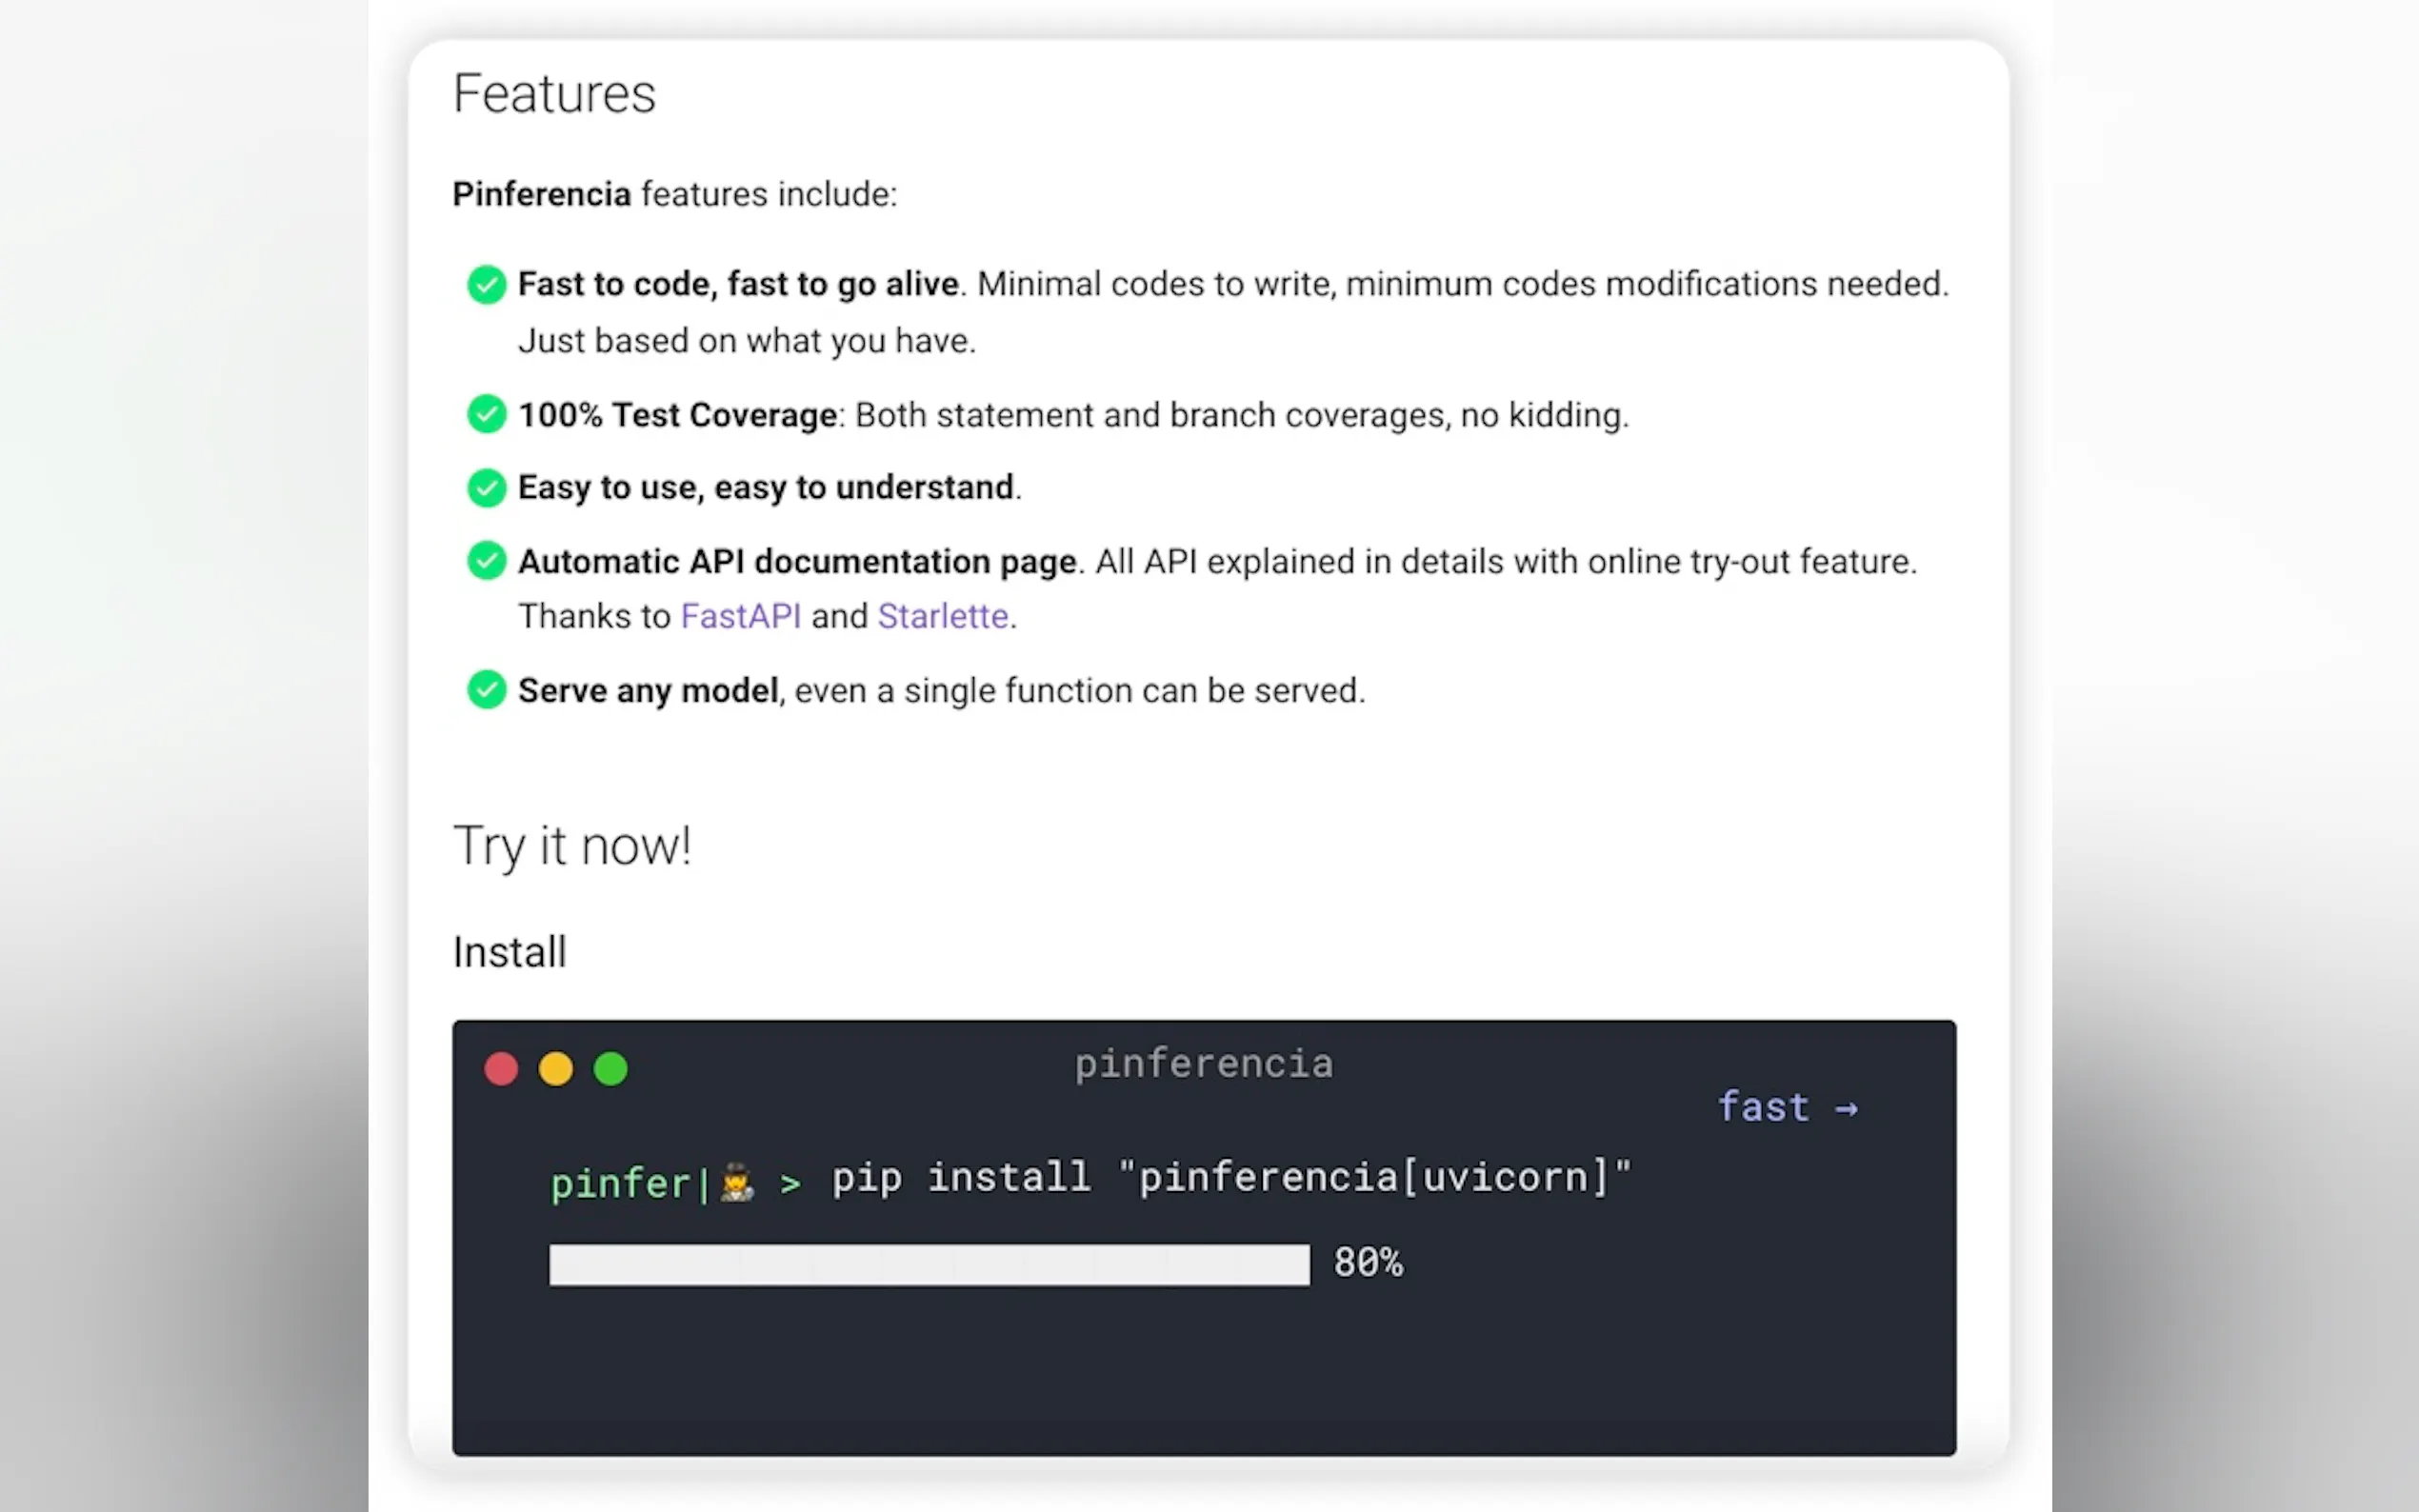Click the 'Try it now!' heading
Screen dimensions: 2419x1512
coord(572,847)
